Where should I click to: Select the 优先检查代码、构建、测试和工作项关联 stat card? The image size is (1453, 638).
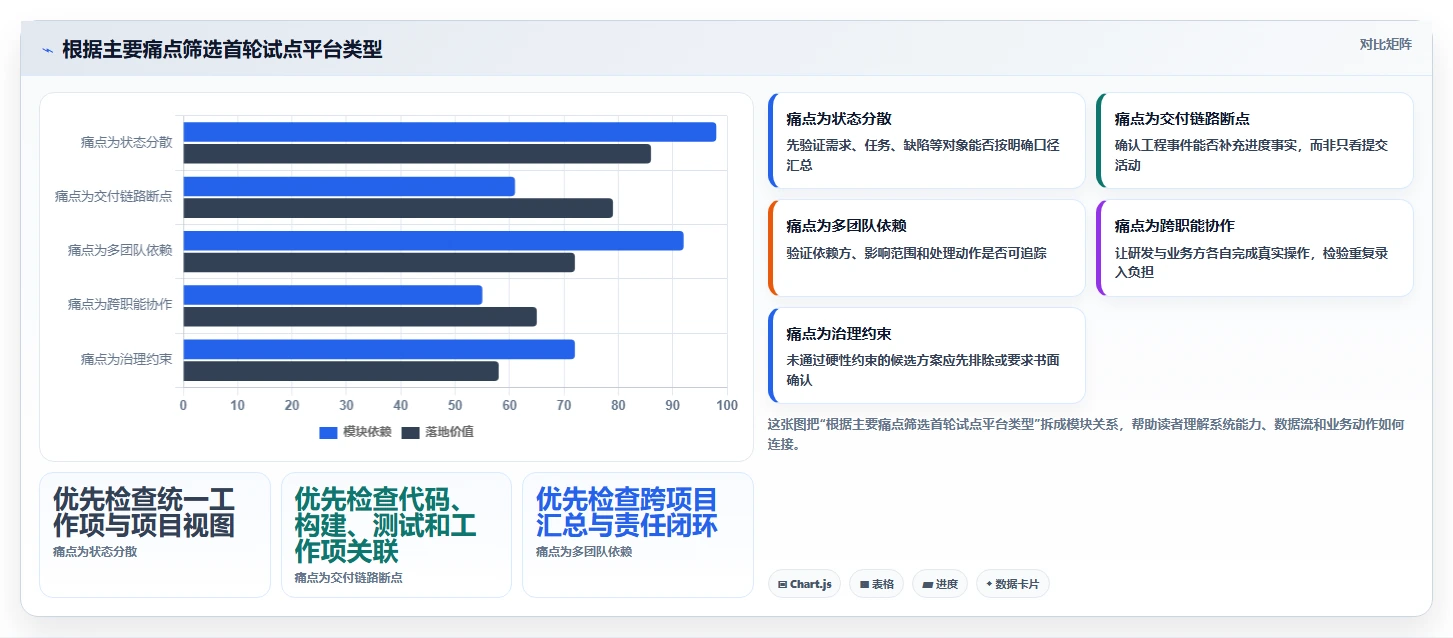(396, 535)
